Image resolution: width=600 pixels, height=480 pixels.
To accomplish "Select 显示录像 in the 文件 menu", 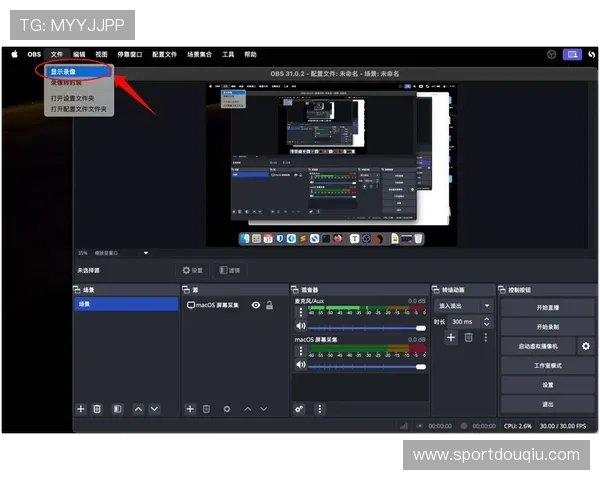I will pyautogui.click(x=64, y=72).
